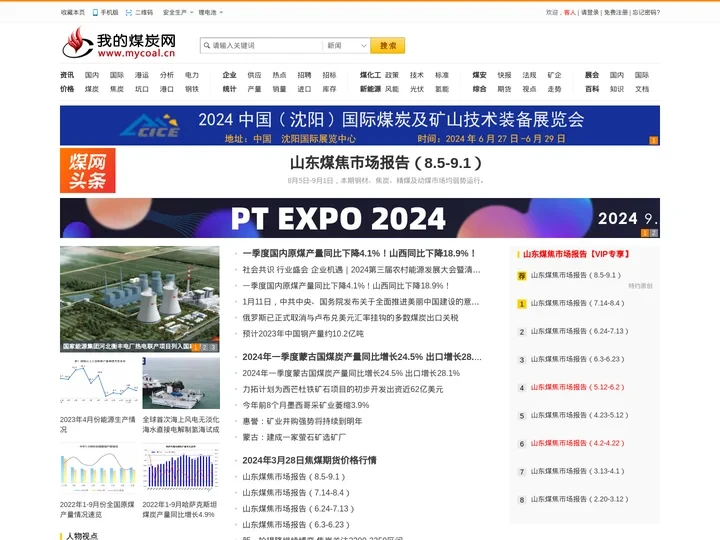Viewport: 720px width, 540px height.
Task: Open 社会共识 行业盛会 企业机遇 article
Action: tap(361, 270)
